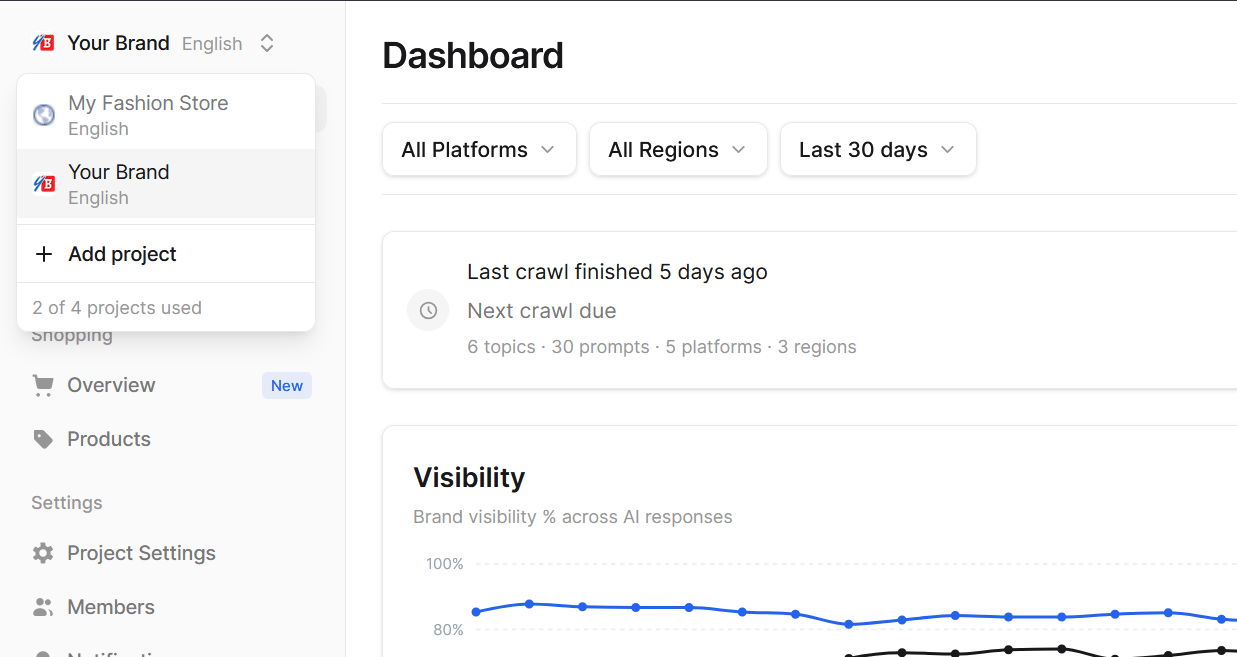
Task: Select My Fashion Store project
Action: (x=166, y=115)
